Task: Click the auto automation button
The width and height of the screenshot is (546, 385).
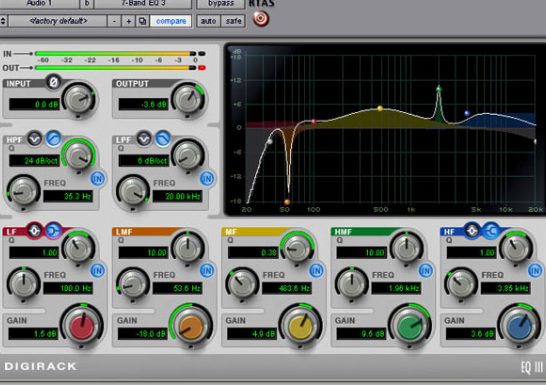Action: [208, 21]
